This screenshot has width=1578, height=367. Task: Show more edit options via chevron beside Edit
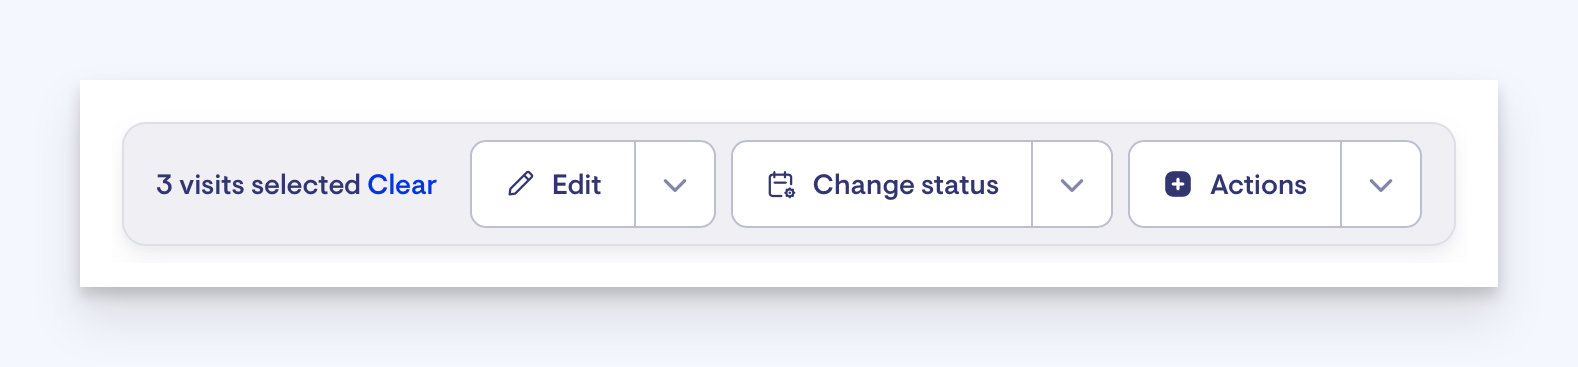[x=675, y=184]
